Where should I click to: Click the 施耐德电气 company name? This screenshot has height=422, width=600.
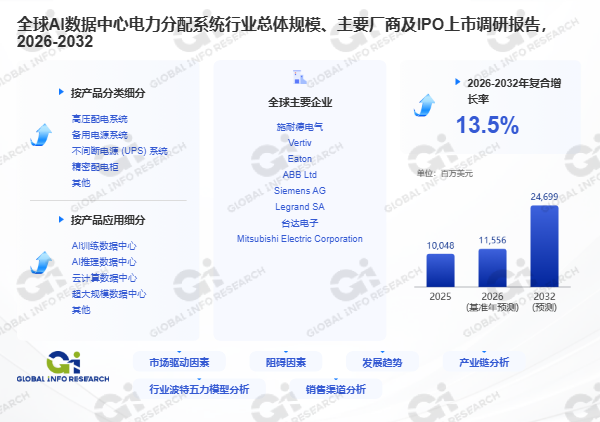click(x=300, y=127)
